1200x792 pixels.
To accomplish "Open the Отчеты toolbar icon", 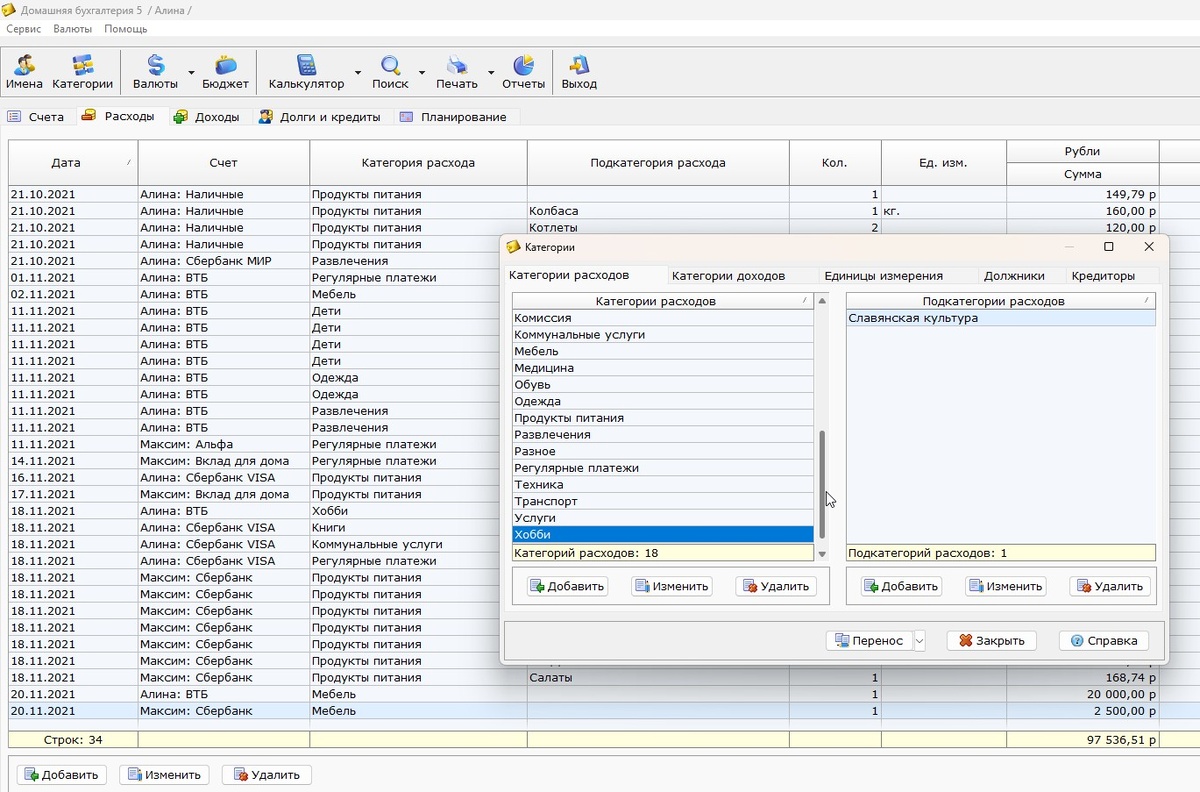I will tap(523, 73).
